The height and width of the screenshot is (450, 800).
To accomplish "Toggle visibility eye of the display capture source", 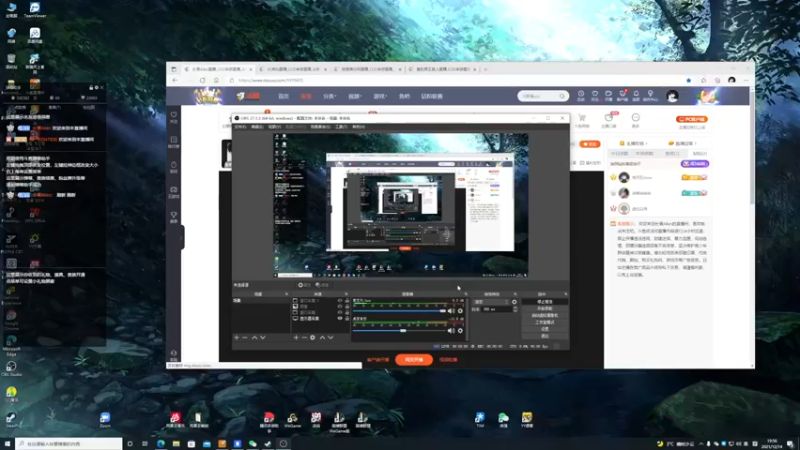I will (340, 318).
